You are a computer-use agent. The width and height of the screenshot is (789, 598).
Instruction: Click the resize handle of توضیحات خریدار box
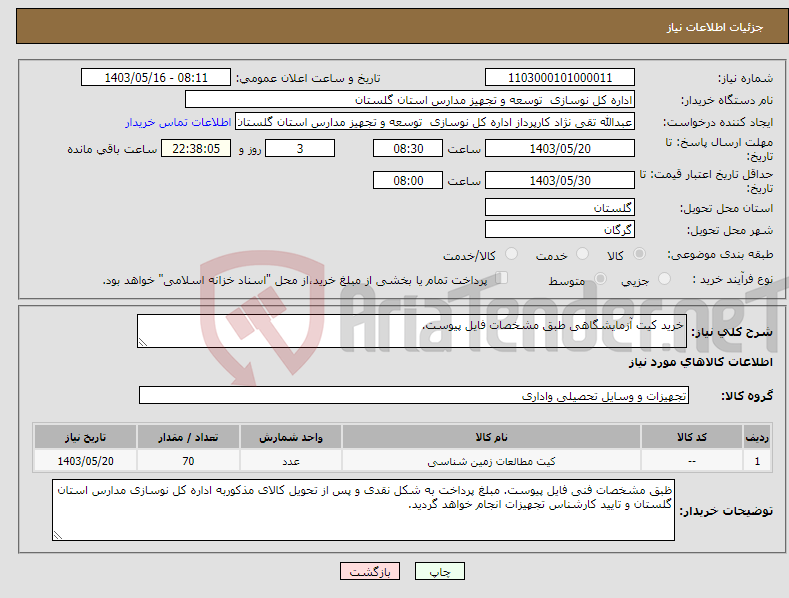point(58,535)
